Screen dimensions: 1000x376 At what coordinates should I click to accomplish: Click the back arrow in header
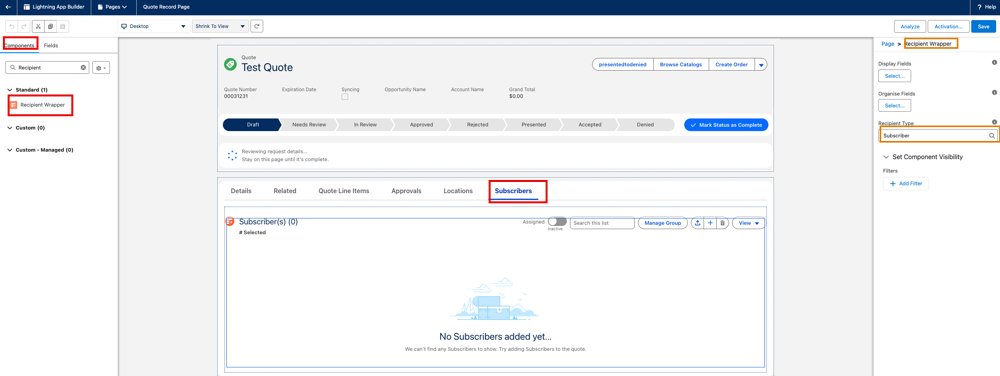tap(8, 7)
